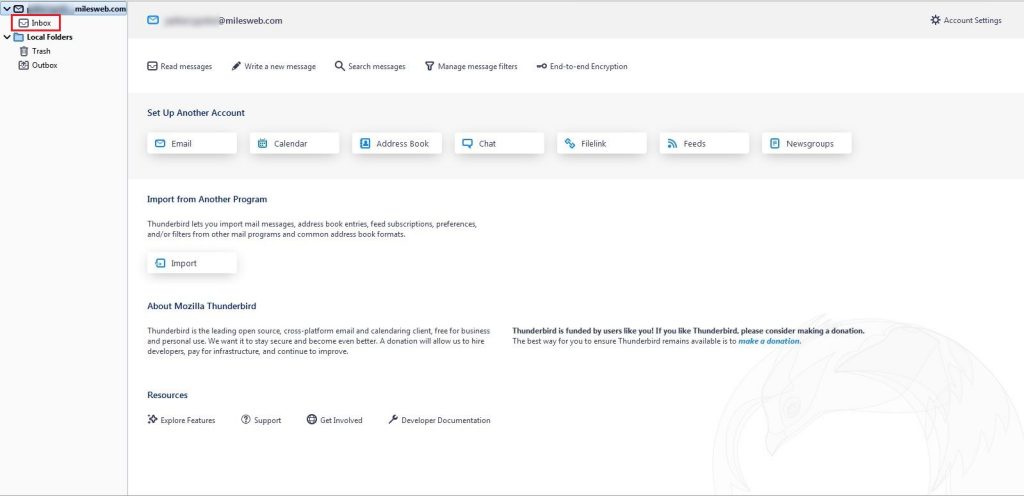Click the Outbox icon in sidebar
The height and width of the screenshot is (496, 1024).
pyautogui.click(x=24, y=65)
